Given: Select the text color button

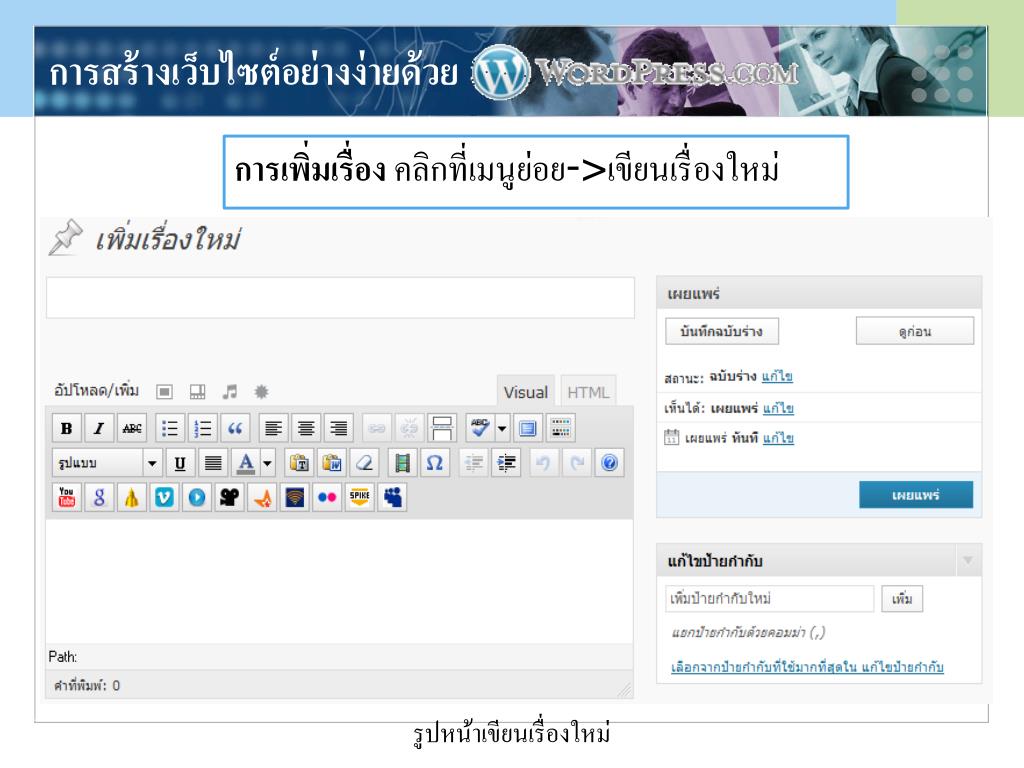Looking at the screenshot, I should tap(246, 463).
